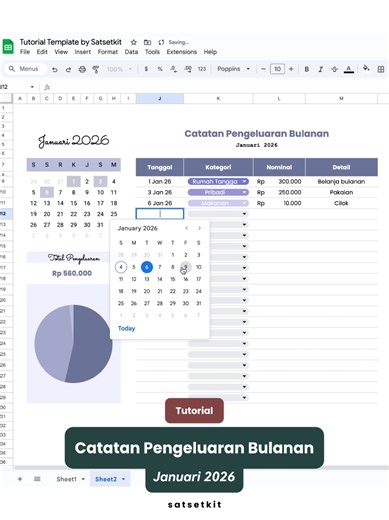Open the Edit menu

point(42,52)
